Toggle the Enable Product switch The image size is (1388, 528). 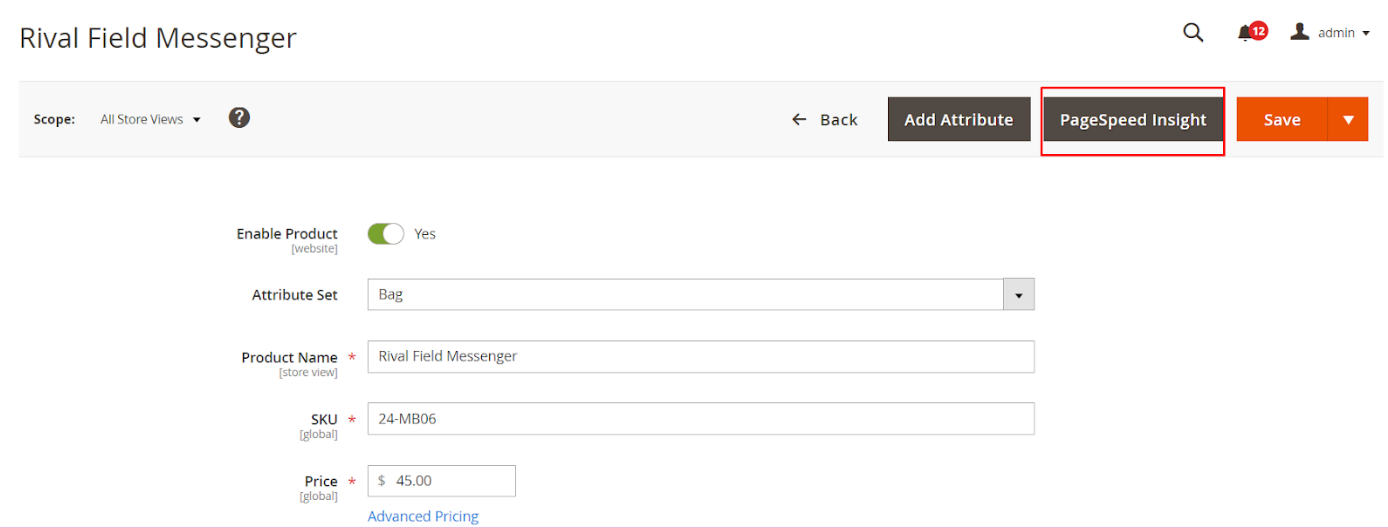pos(385,234)
